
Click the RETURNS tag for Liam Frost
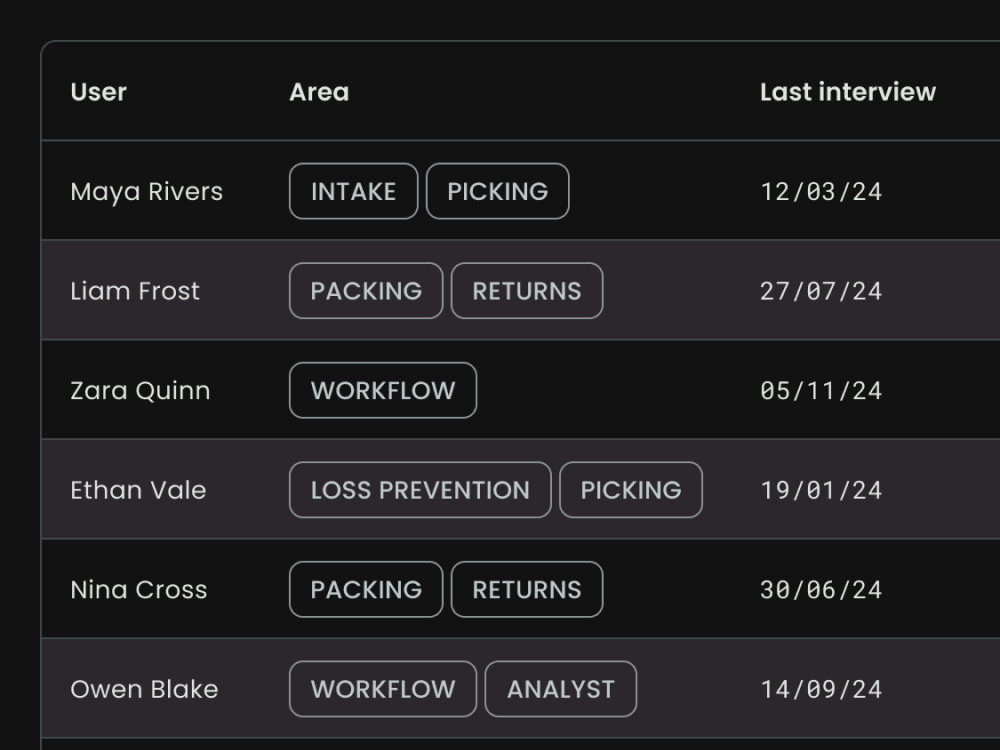coord(526,291)
